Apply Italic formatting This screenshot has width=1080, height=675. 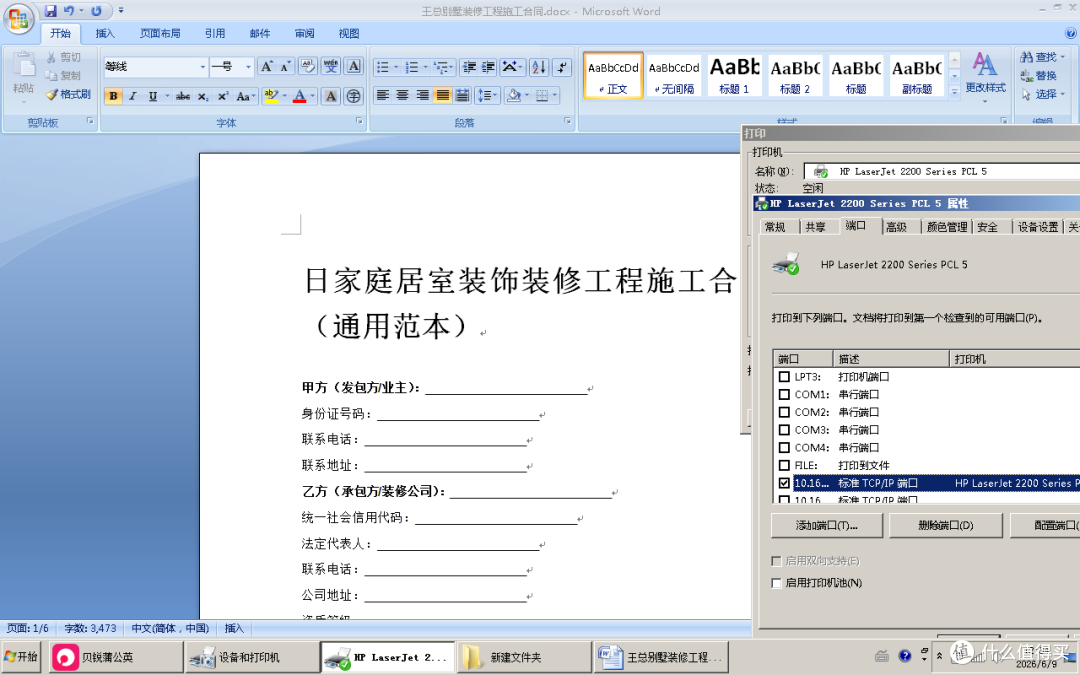coord(132,96)
